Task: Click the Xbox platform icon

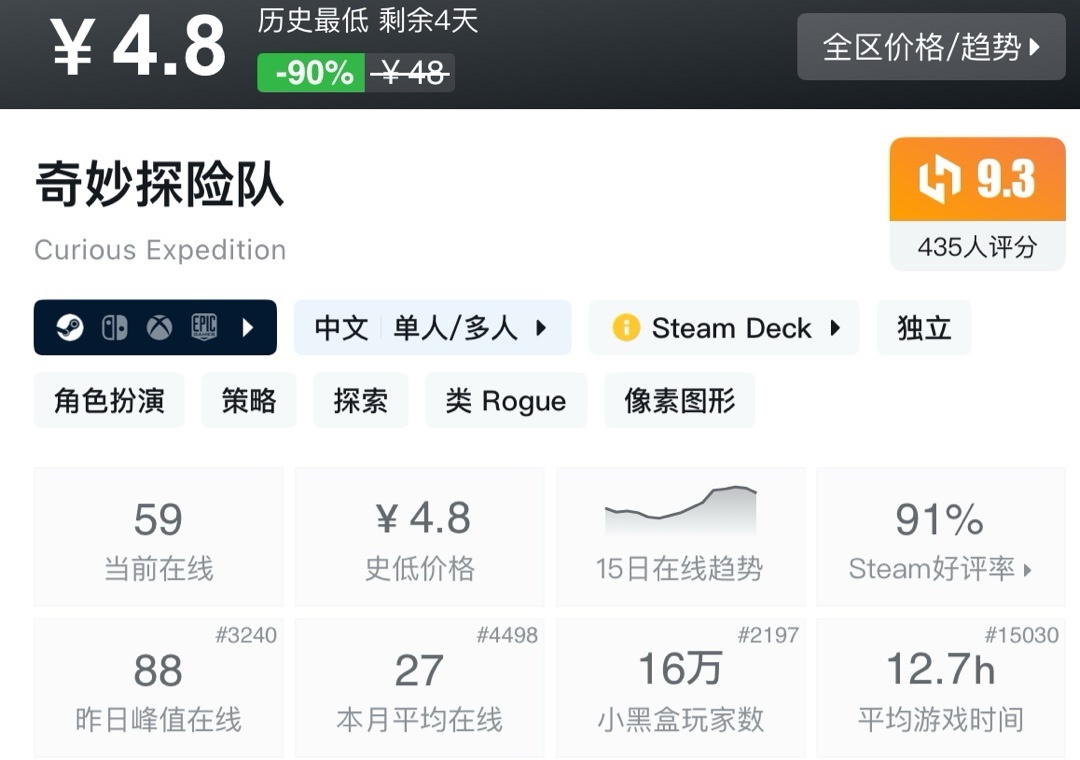Action: coord(160,328)
